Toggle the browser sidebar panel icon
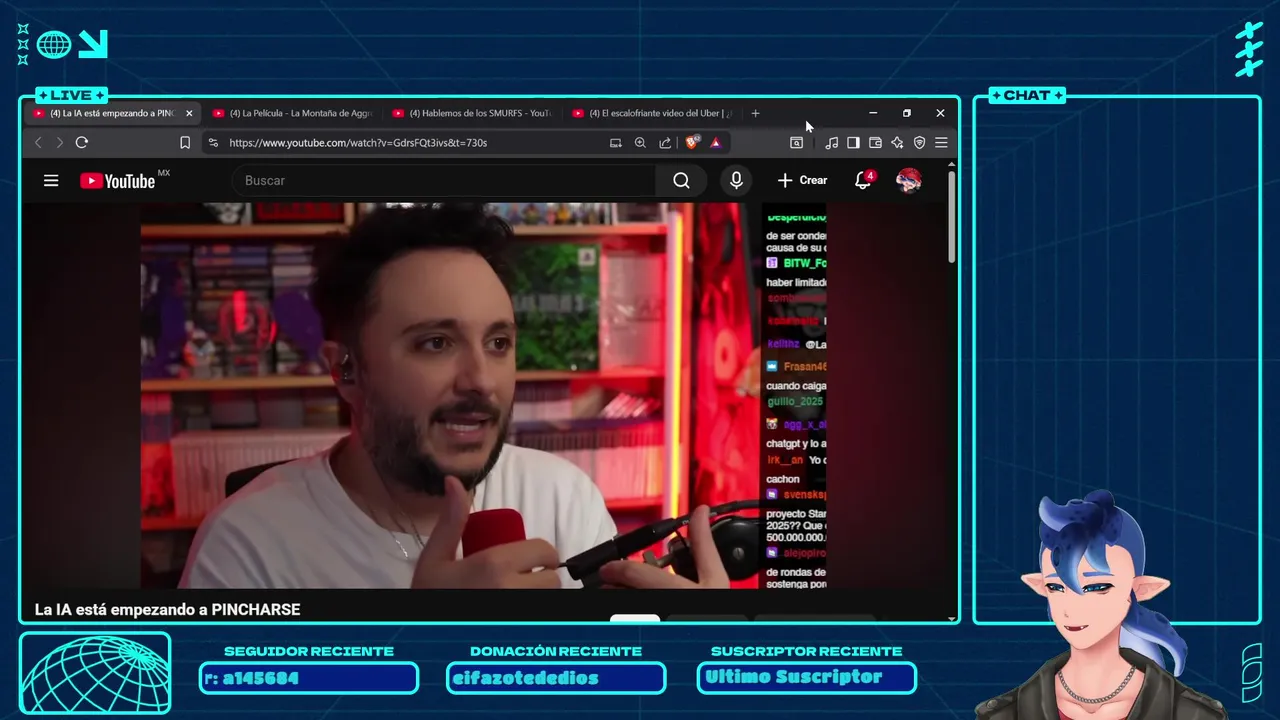The image size is (1280, 720). pos(853,143)
